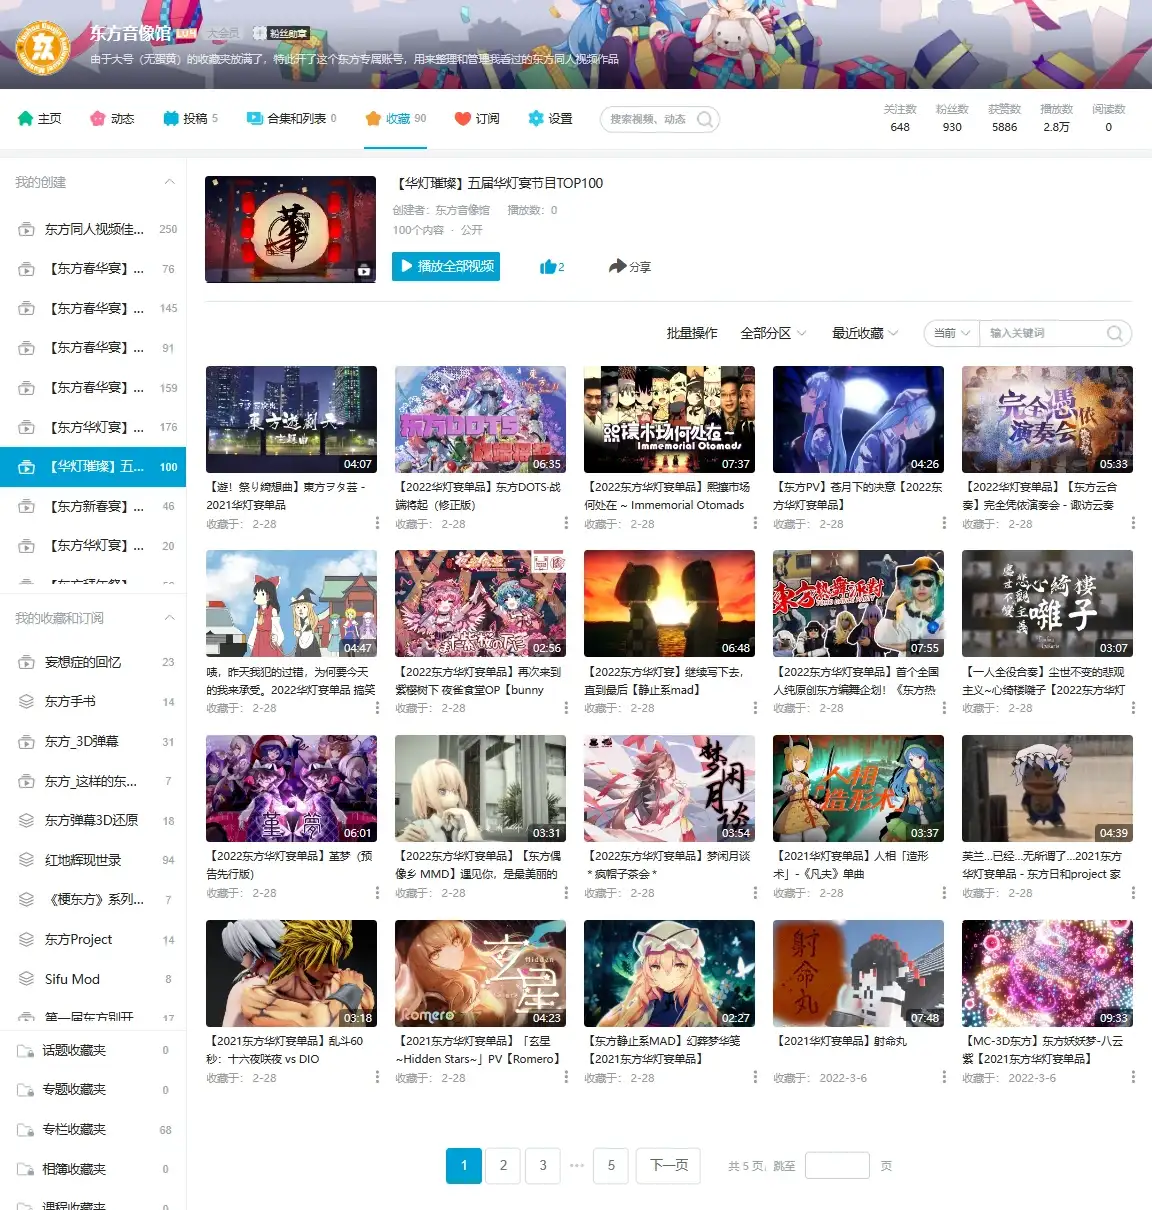Open the 【东方春华宴】 folder with 76 items

pyautogui.click(x=92, y=269)
